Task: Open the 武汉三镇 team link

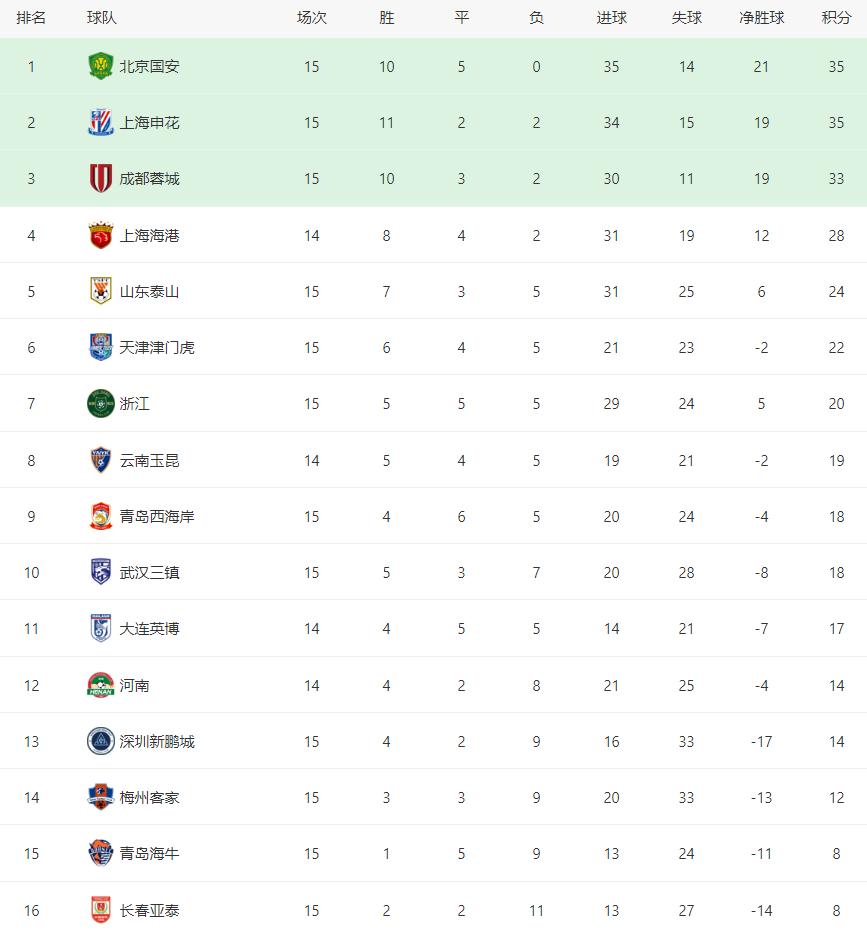Action: click(x=149, y=572)
